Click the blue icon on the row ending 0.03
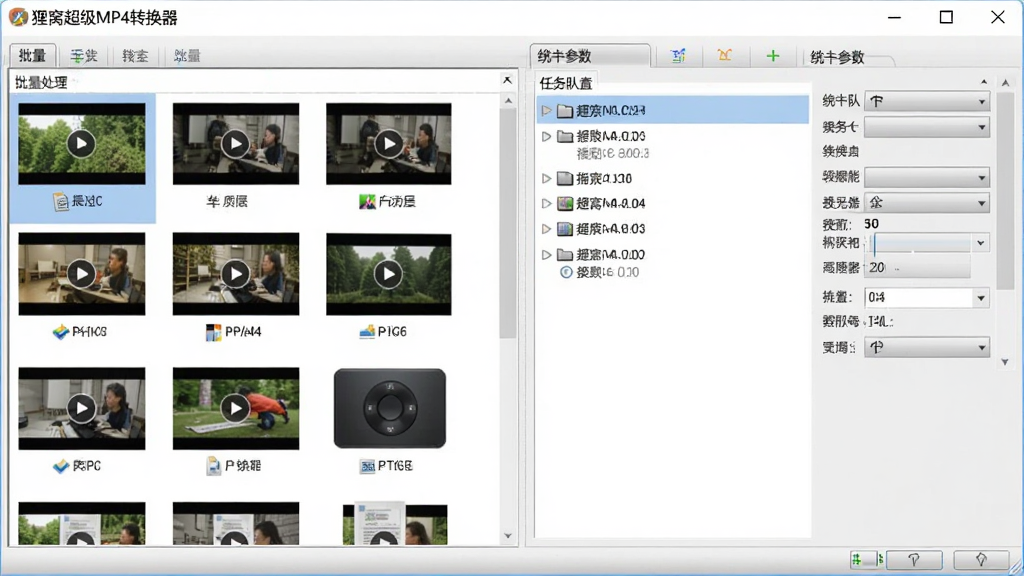 [x=565, y=229]
